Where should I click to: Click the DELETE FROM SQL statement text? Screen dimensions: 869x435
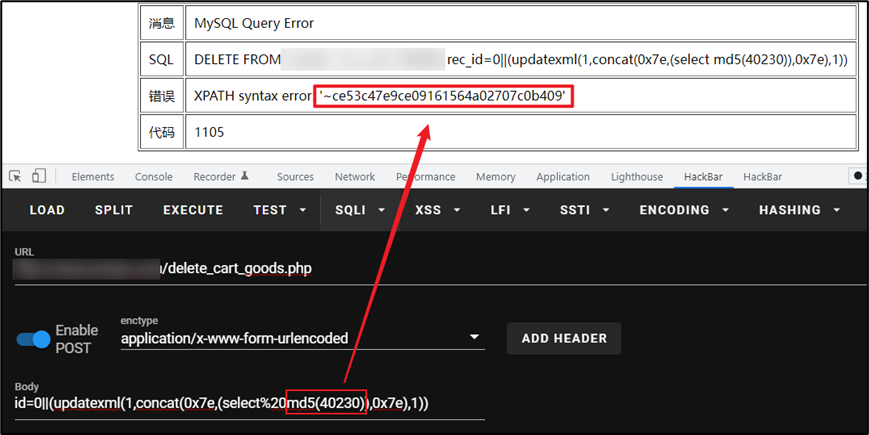[x=521, y=59]
